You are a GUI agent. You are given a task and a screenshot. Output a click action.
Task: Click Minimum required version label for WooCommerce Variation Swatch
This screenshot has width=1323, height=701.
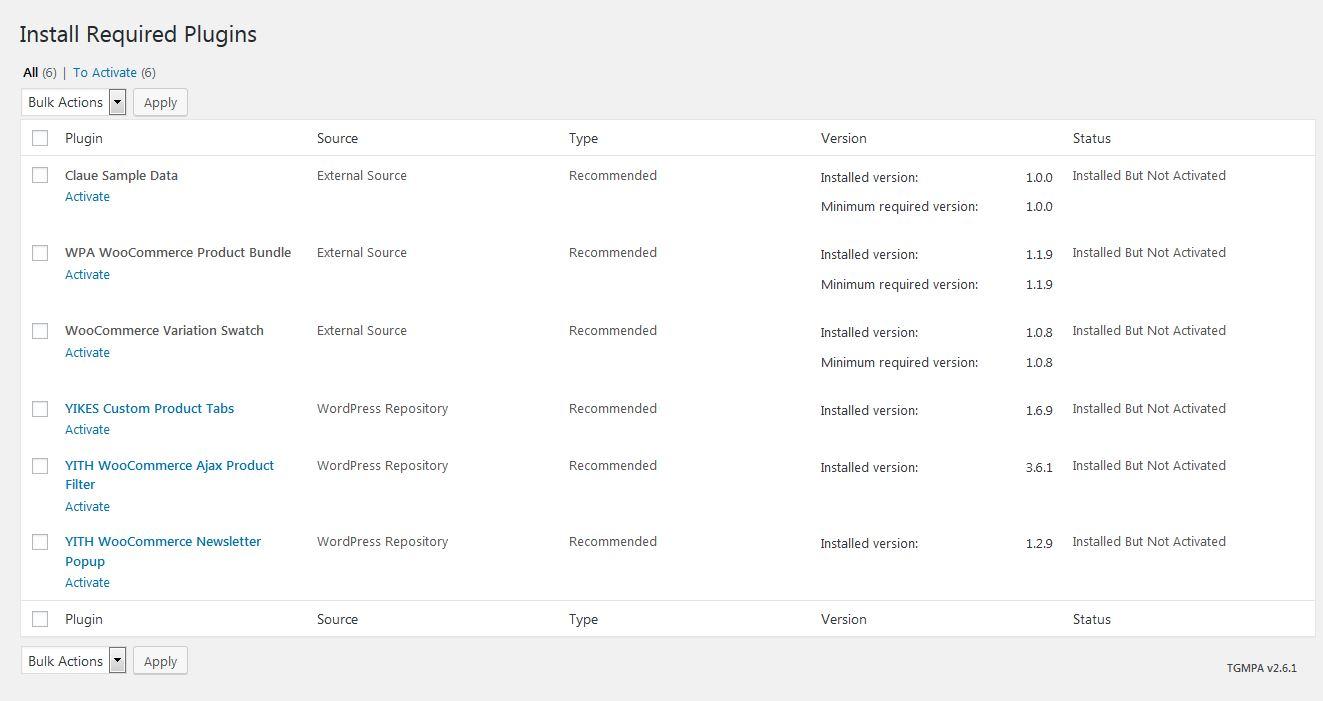click(x=899, y=362)
